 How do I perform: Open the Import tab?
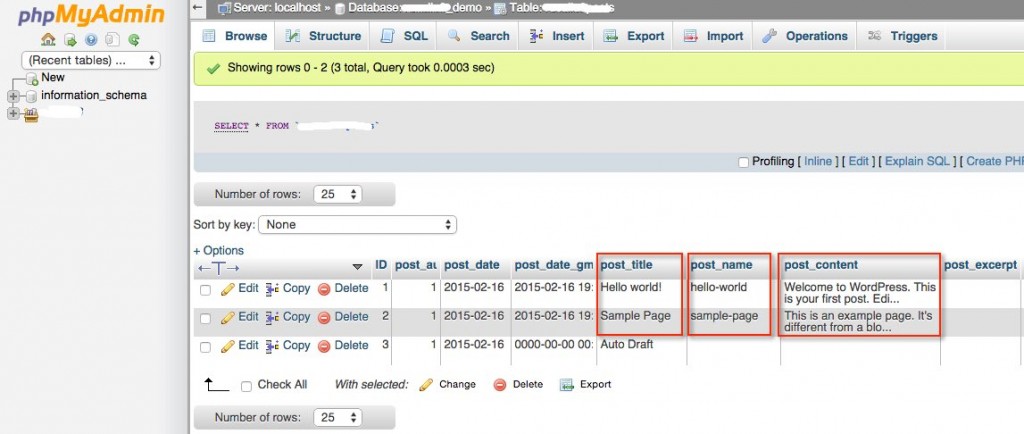712,36
